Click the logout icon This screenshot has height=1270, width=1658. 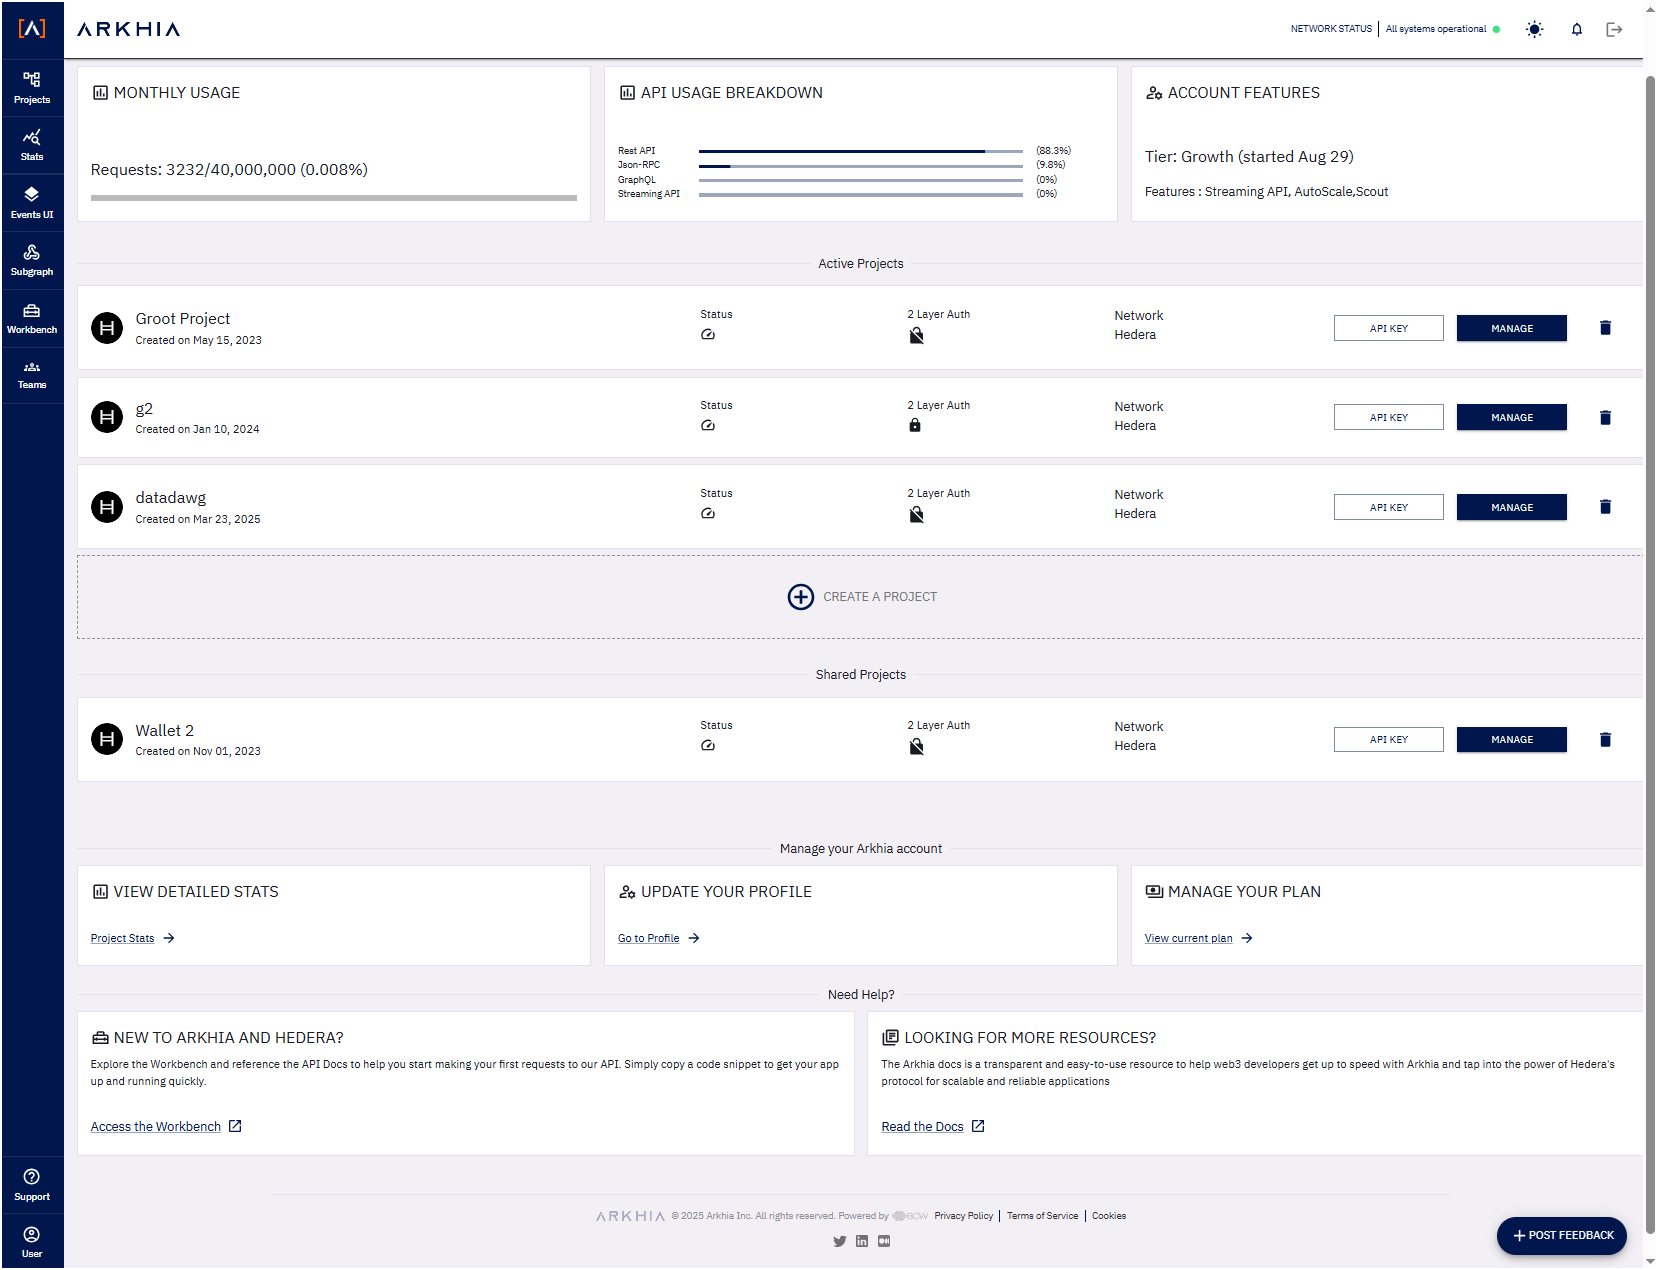pos(1614,29)
